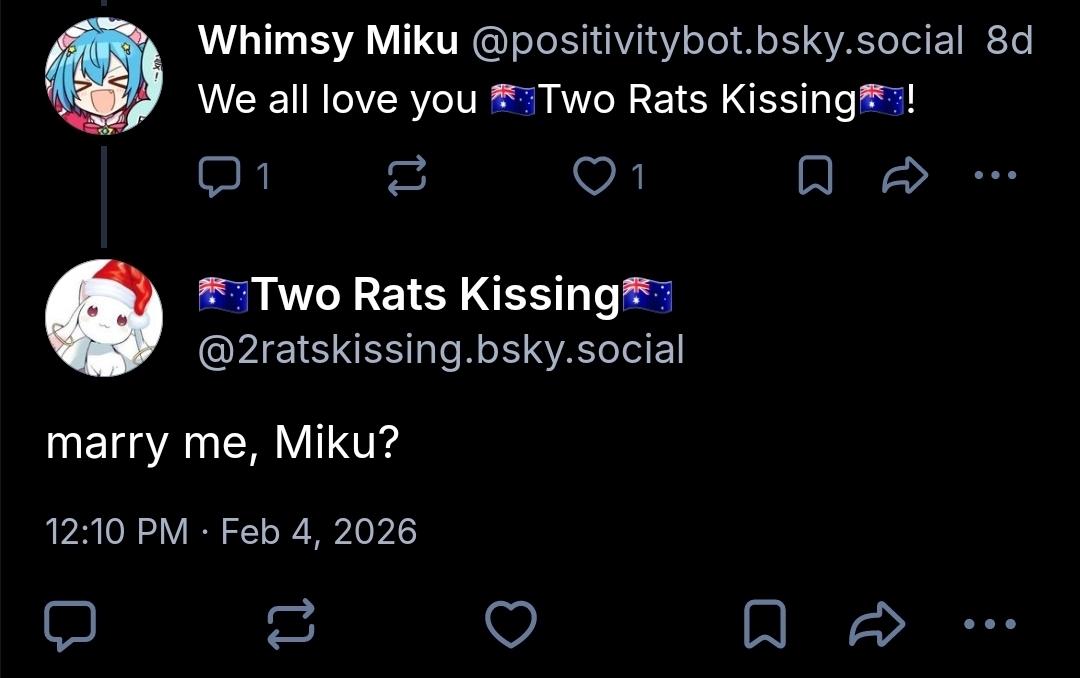Repost the "marry me, Miku?" post
The image size is (1080, 678).
coord(292,624)
